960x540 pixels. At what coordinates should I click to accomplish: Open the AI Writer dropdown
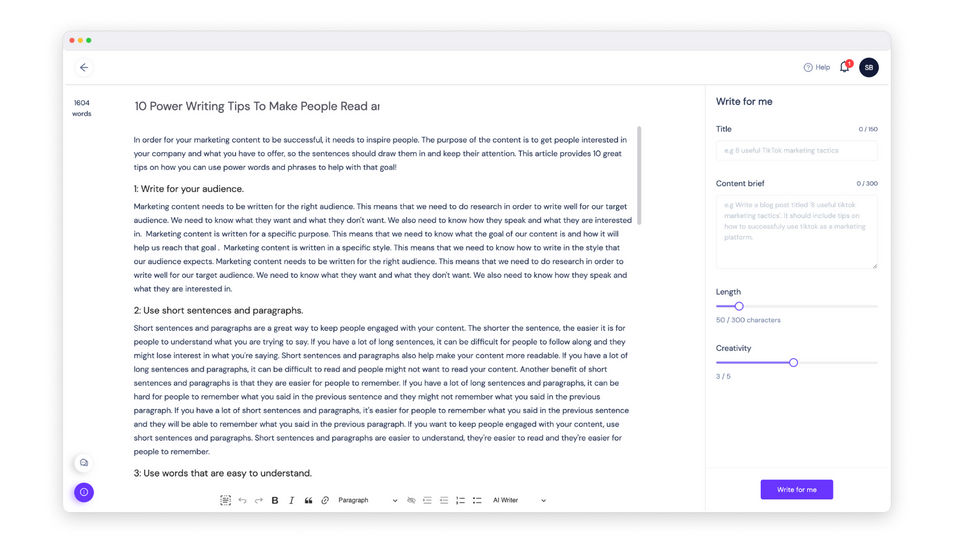tap(519, 500)
